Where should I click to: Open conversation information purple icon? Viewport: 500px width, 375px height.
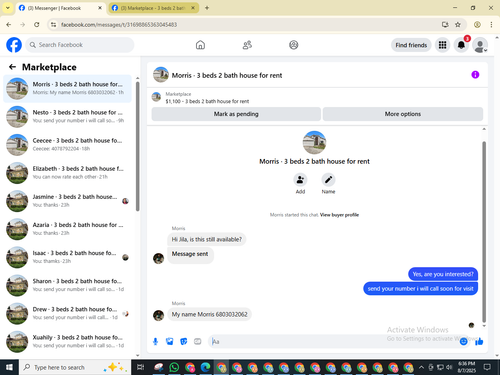[475, 75]
